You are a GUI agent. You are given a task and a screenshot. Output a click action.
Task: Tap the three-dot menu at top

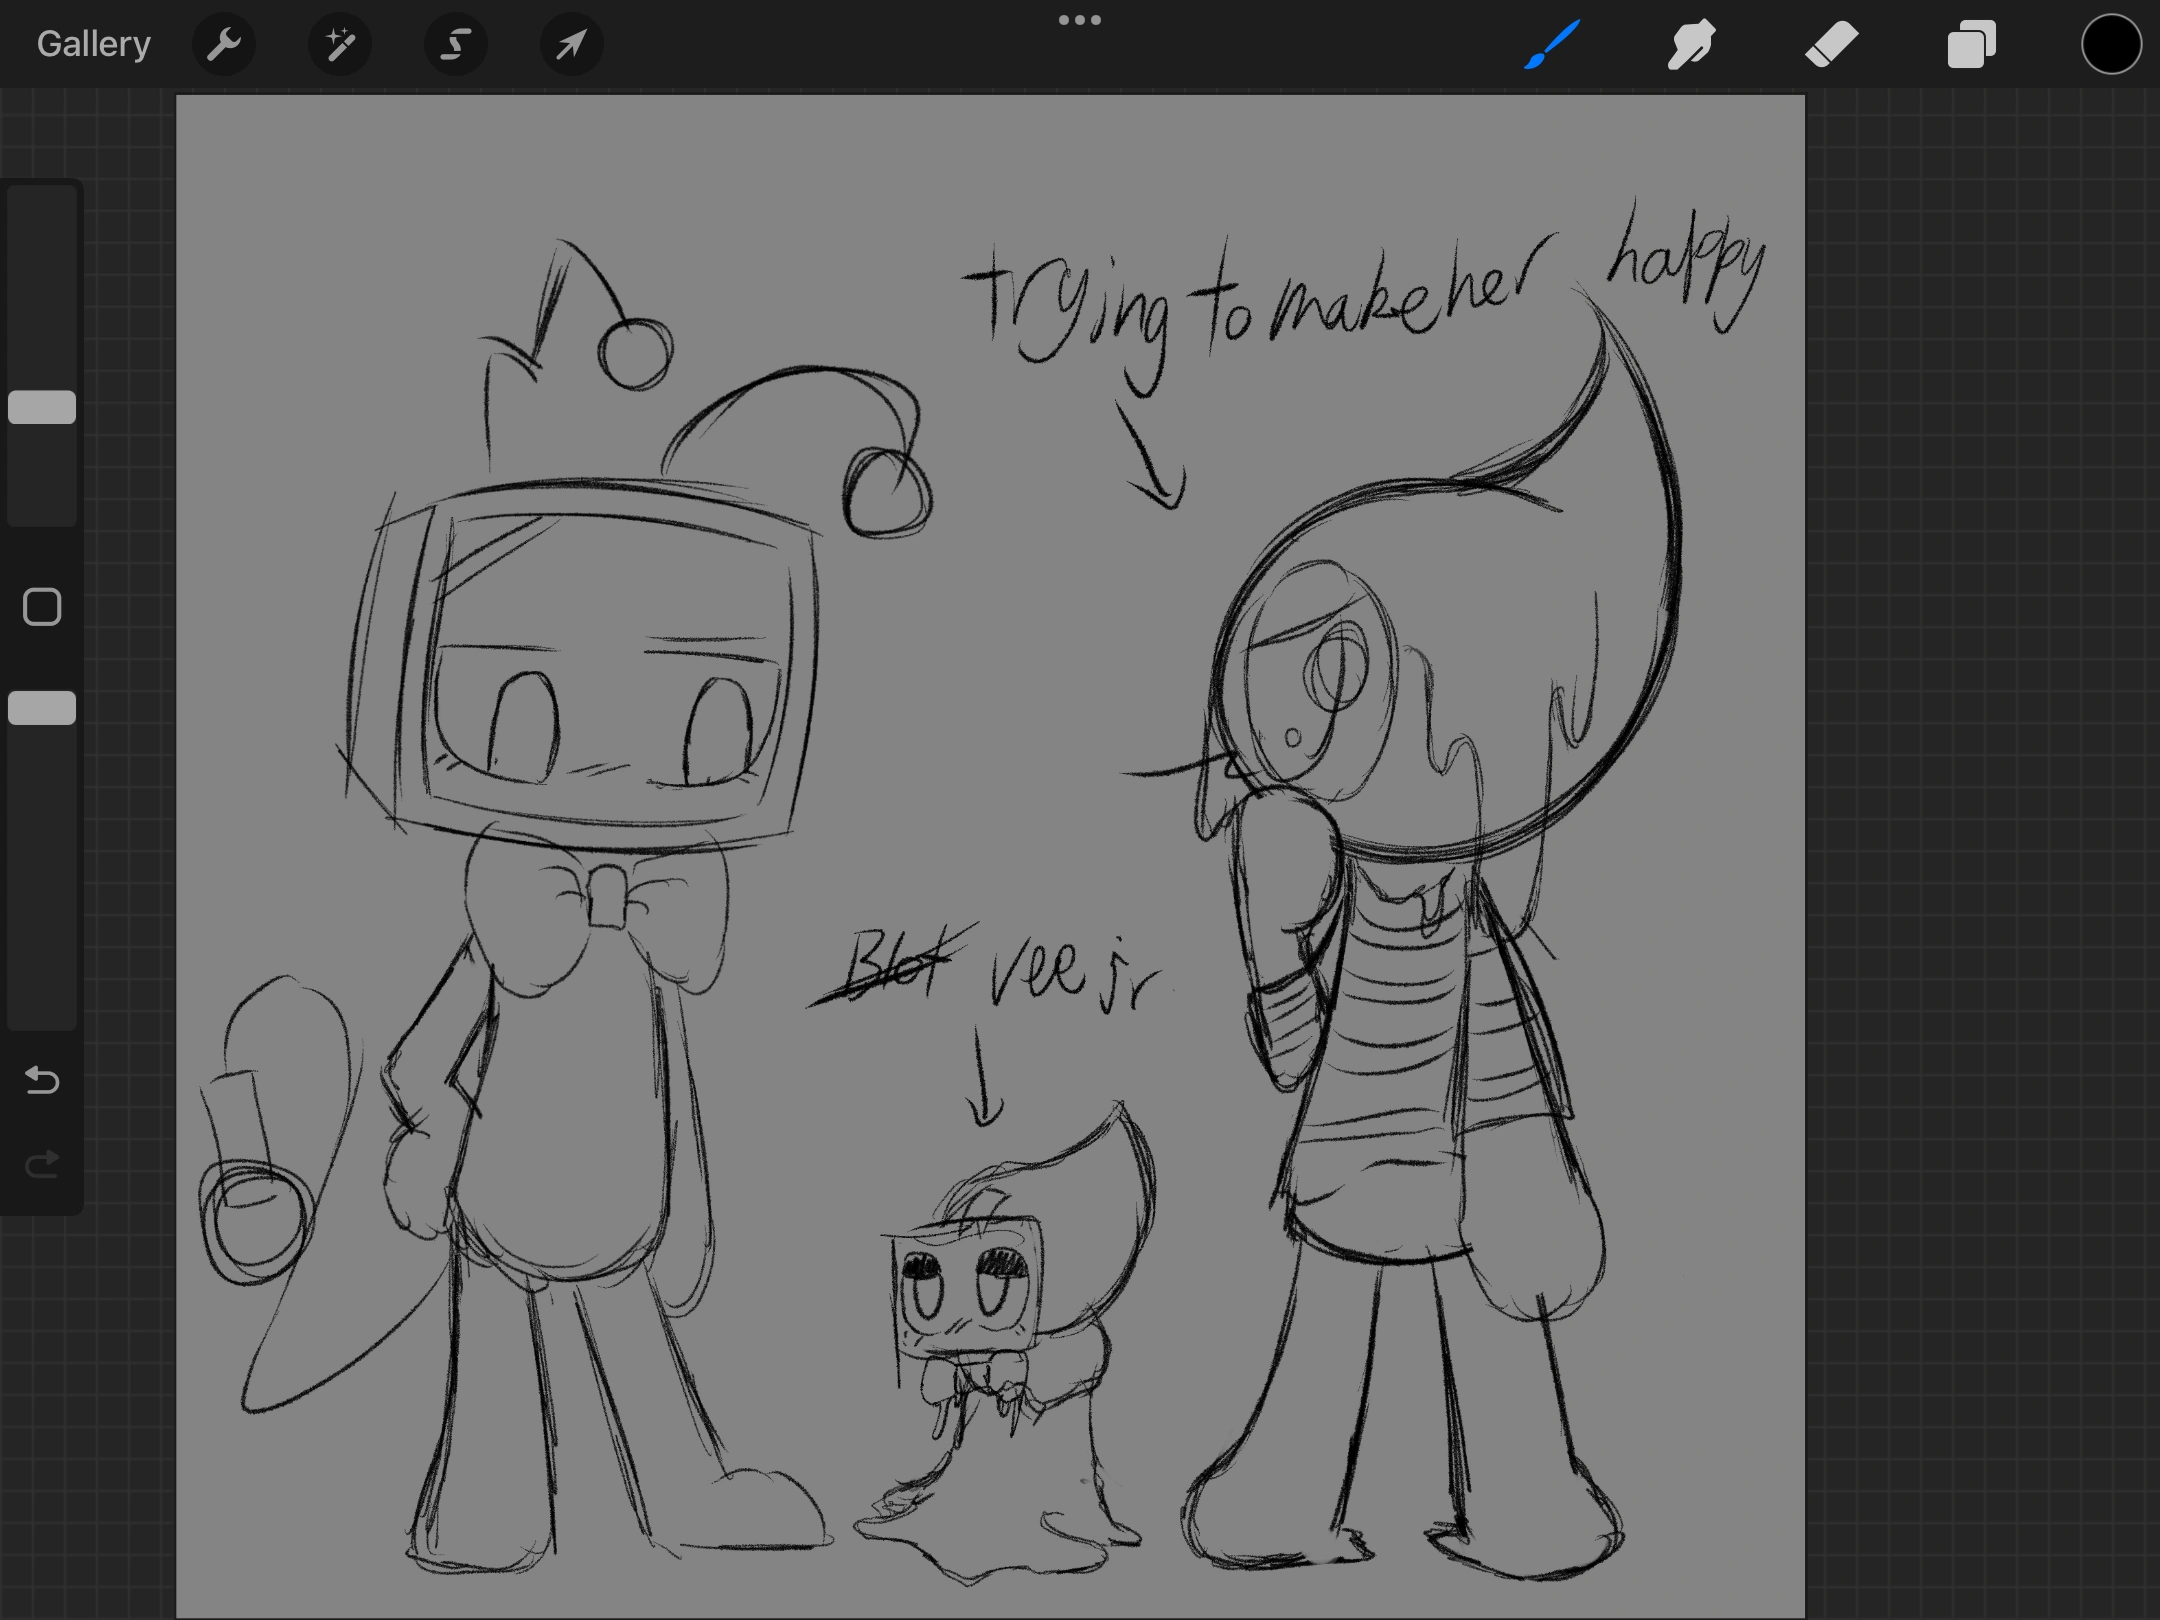click(1080, 20)
